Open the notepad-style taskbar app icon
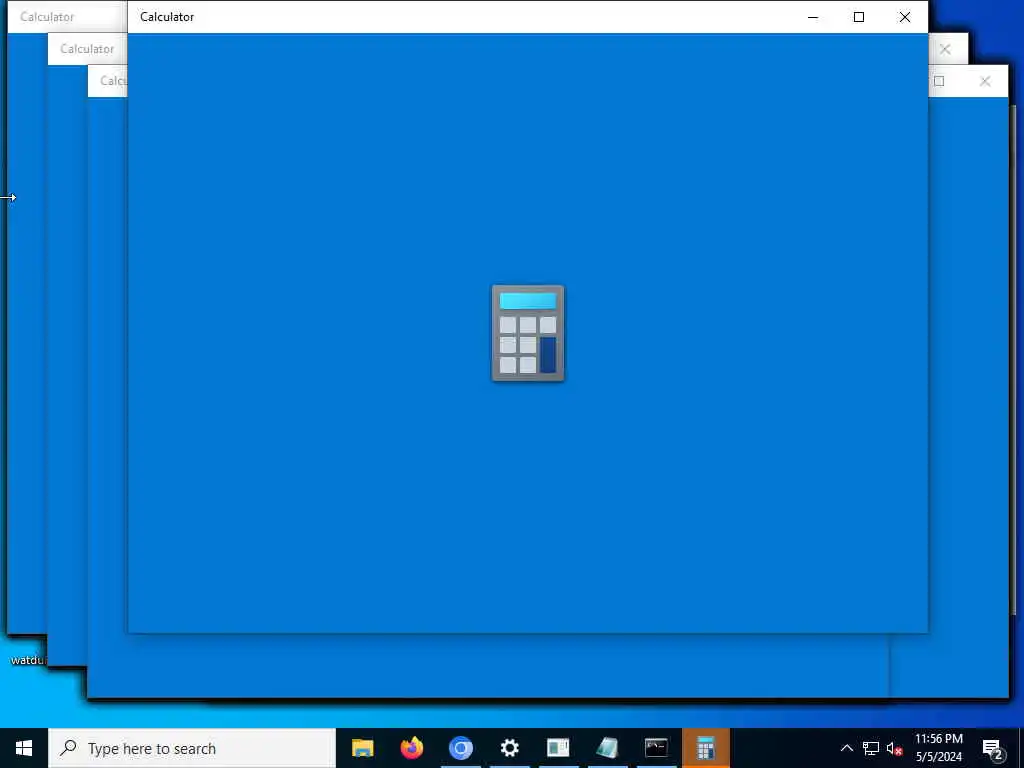The image size is (1024, 768). point(607,748)
